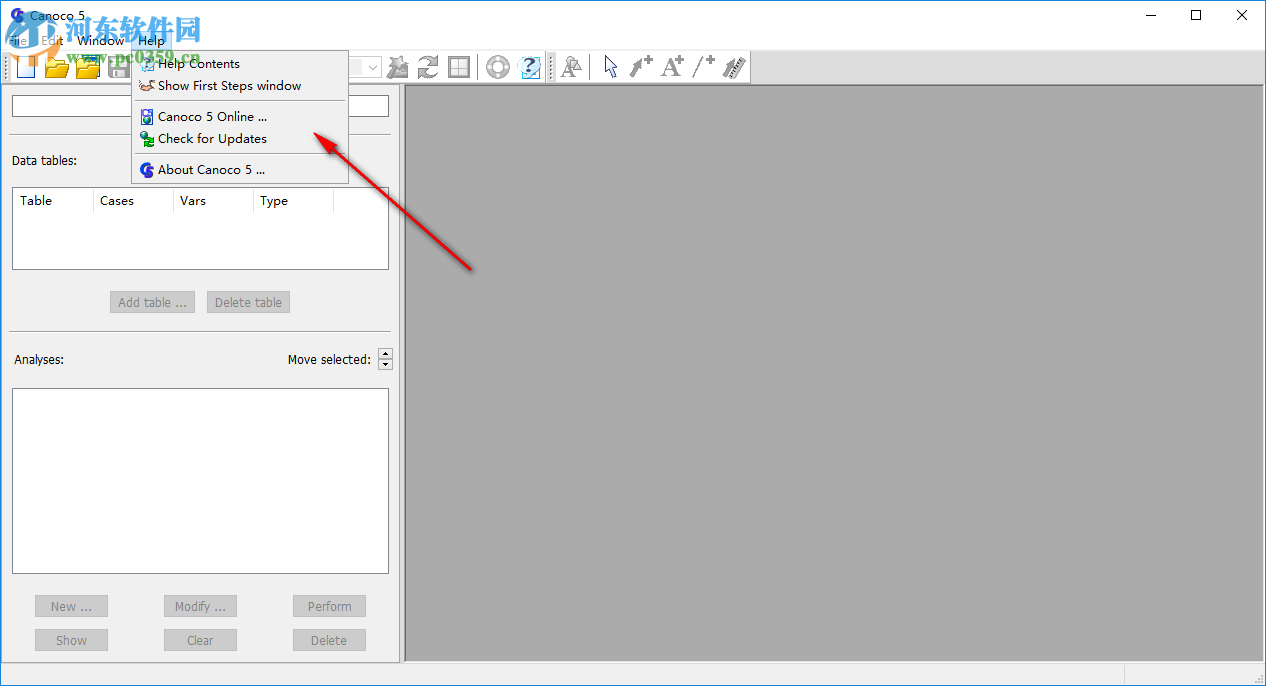Viewport: 1266px width, 686px height.
Task: Select Show First Steps window
Action: coord(240,86)
